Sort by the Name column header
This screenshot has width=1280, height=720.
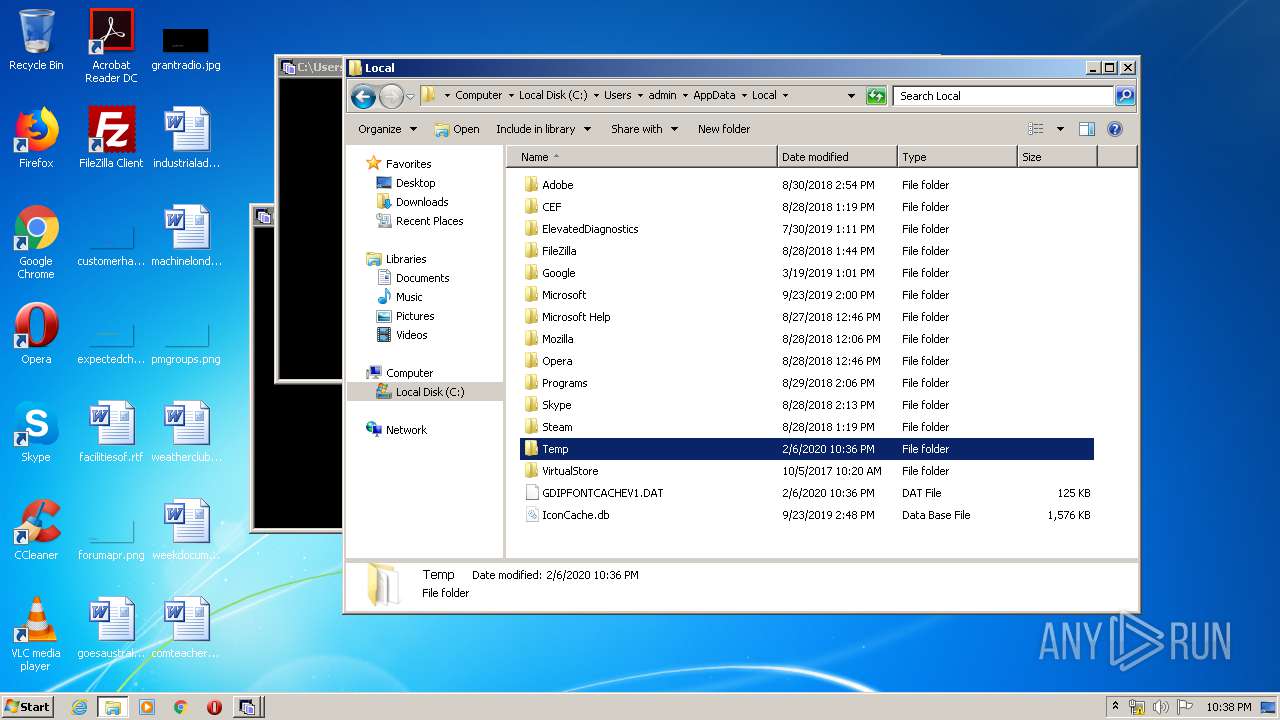coord(642,157)
